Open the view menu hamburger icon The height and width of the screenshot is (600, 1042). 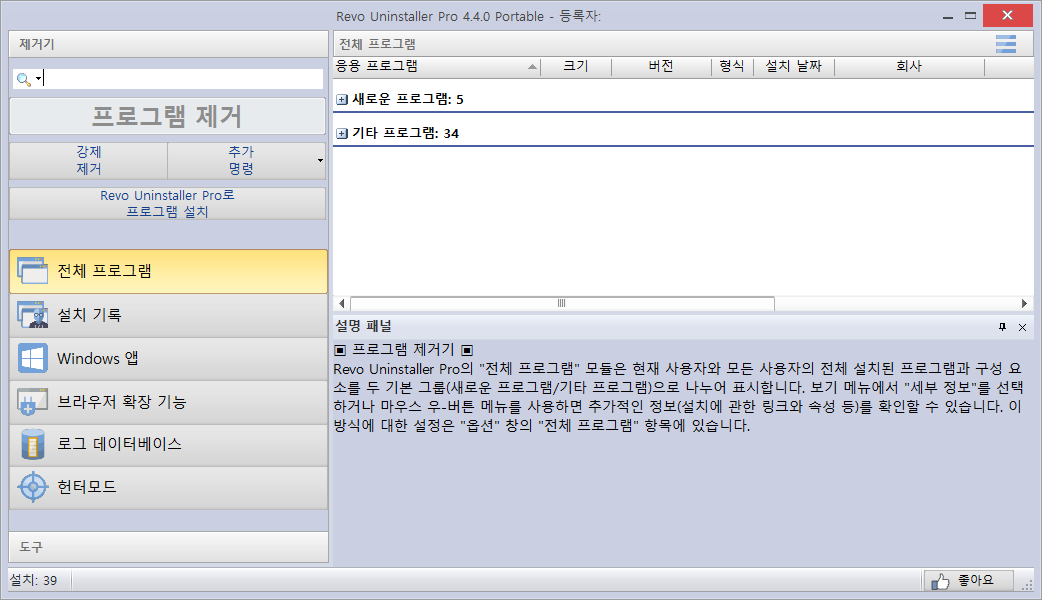[x=1005, y=44]
